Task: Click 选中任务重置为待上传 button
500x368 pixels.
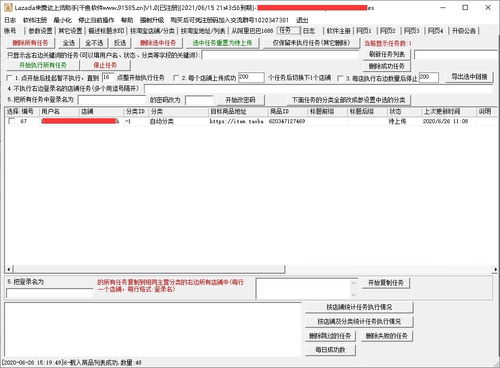Action: click(x=222, y=43)
